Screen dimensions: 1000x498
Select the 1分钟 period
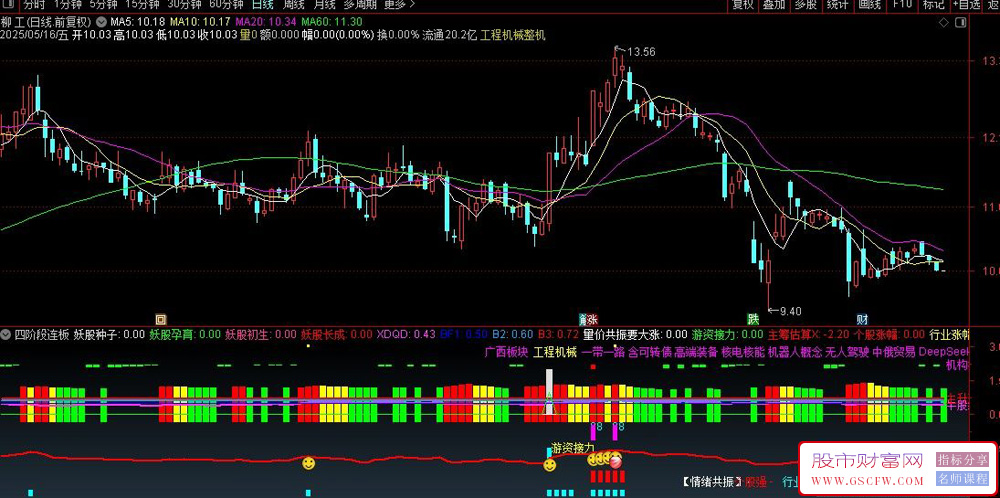coord(68,4)
